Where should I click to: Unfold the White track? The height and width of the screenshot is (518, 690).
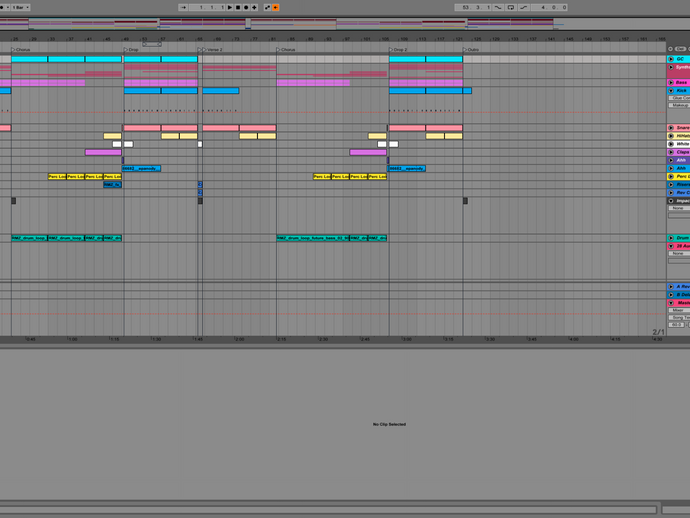coord(671,144)
